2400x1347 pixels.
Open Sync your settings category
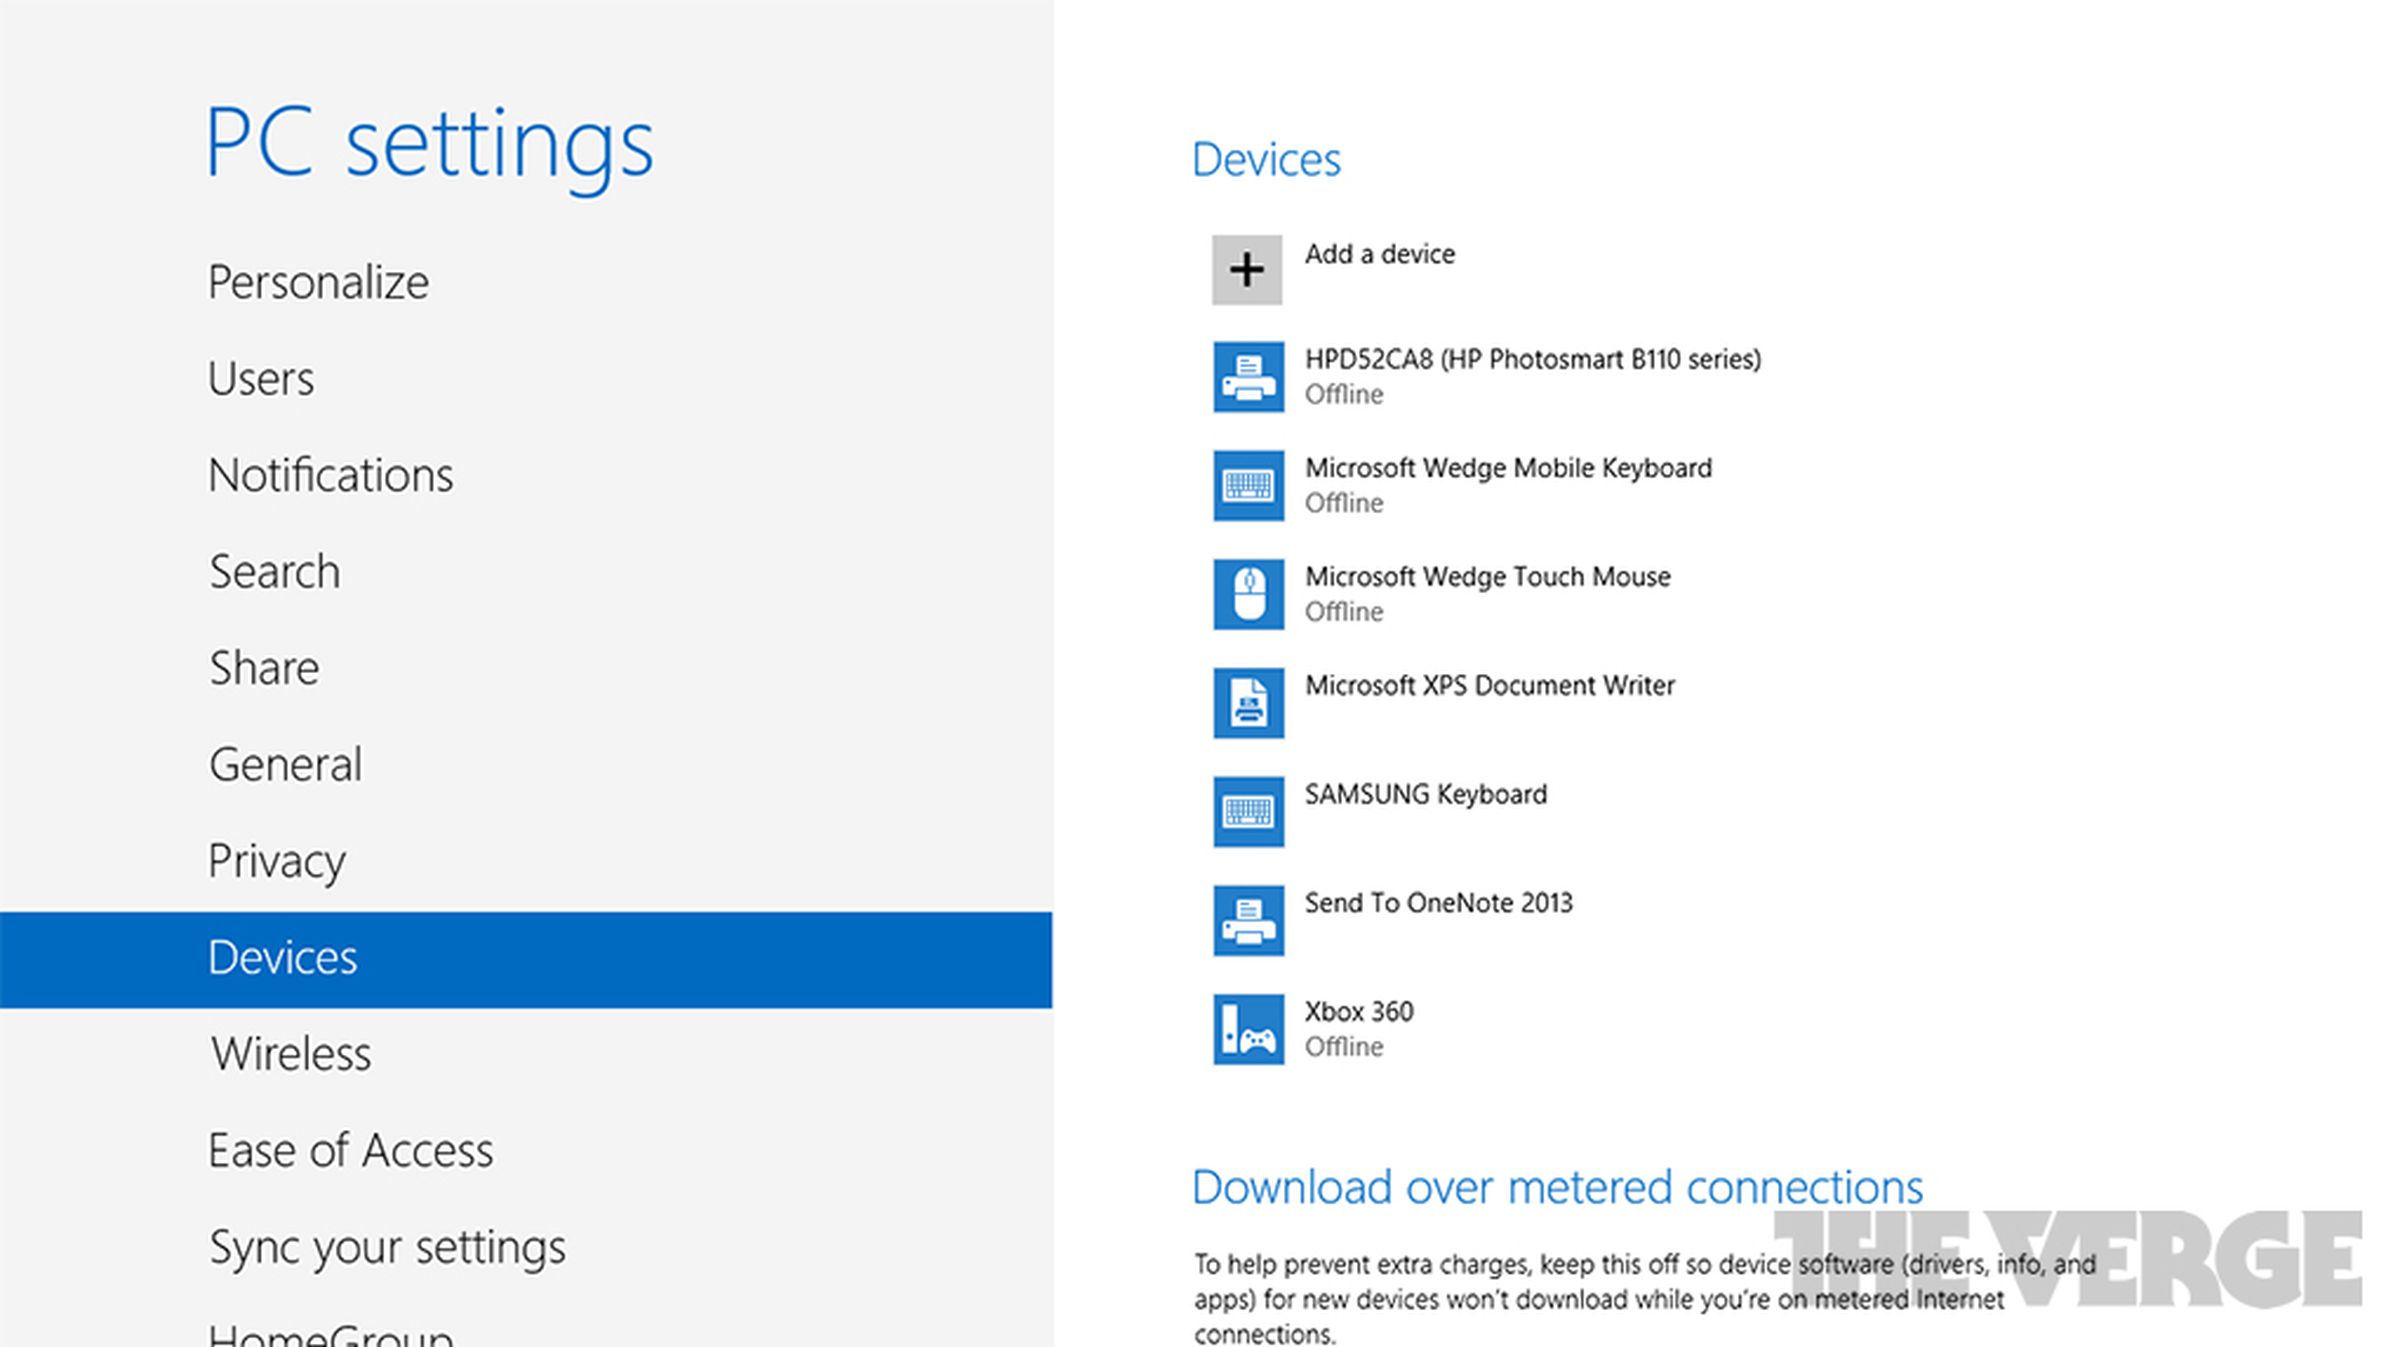coord(387,1249)
